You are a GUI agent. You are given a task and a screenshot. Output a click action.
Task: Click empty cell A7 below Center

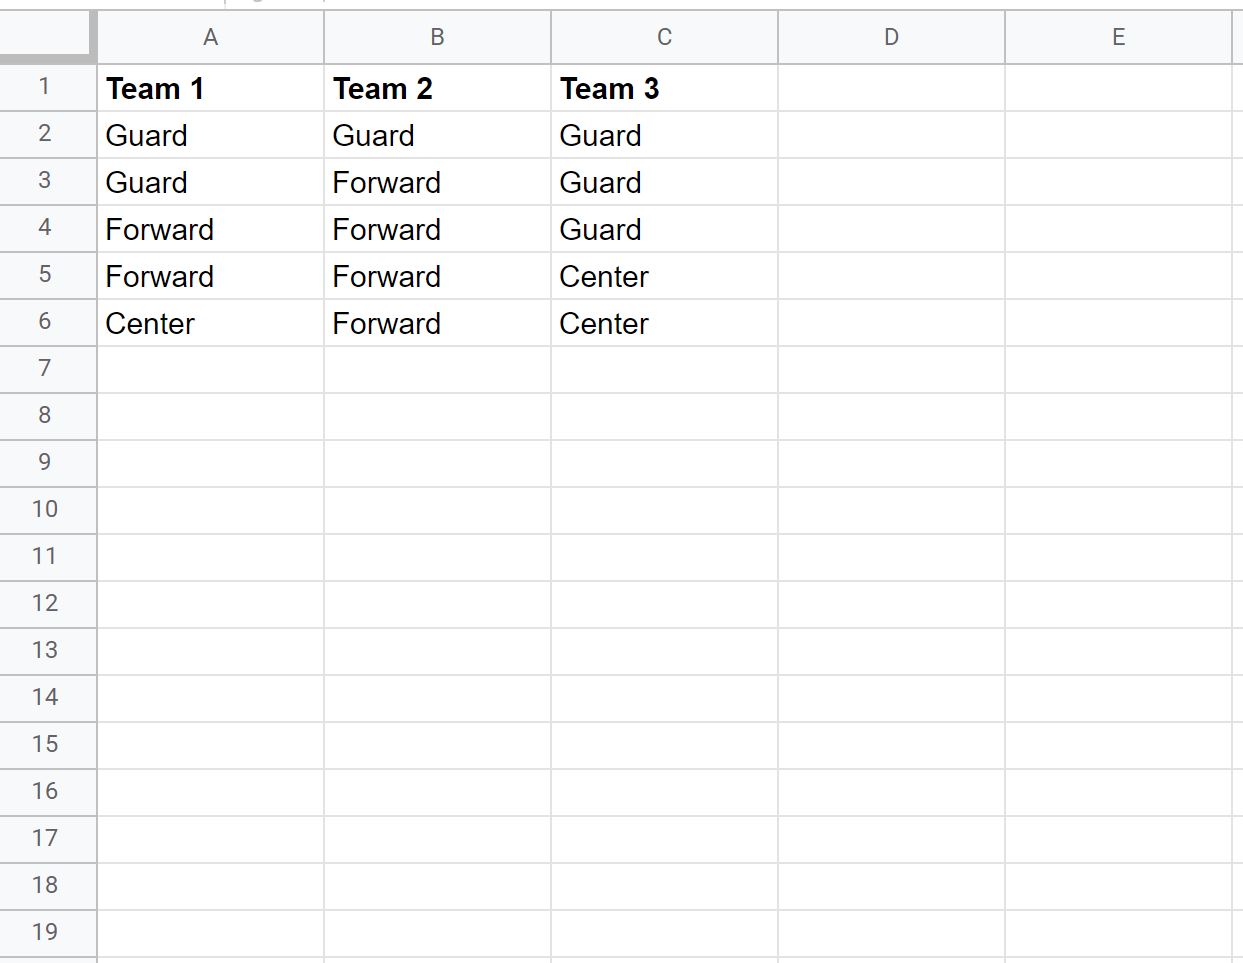pyautogui.click(x=210, y=369)
